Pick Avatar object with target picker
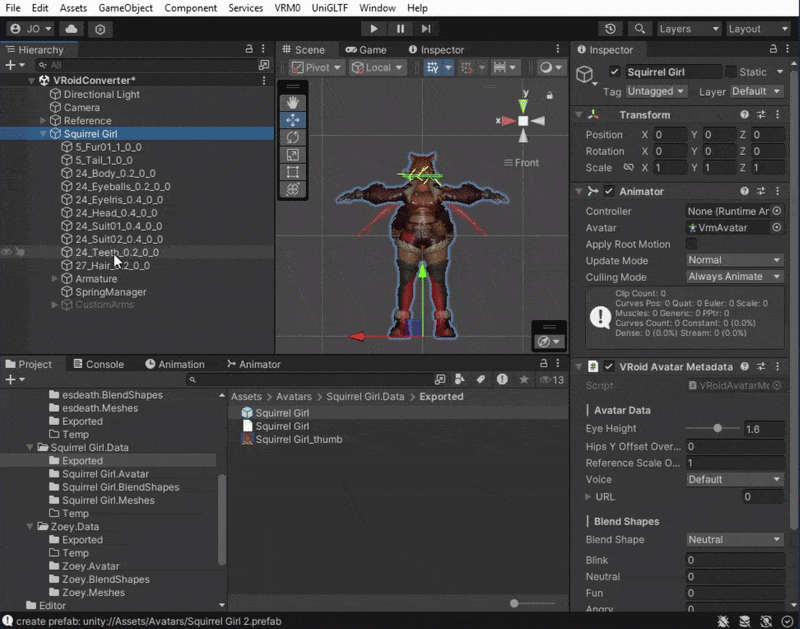800x629 pixels. [x=777, y=228]
